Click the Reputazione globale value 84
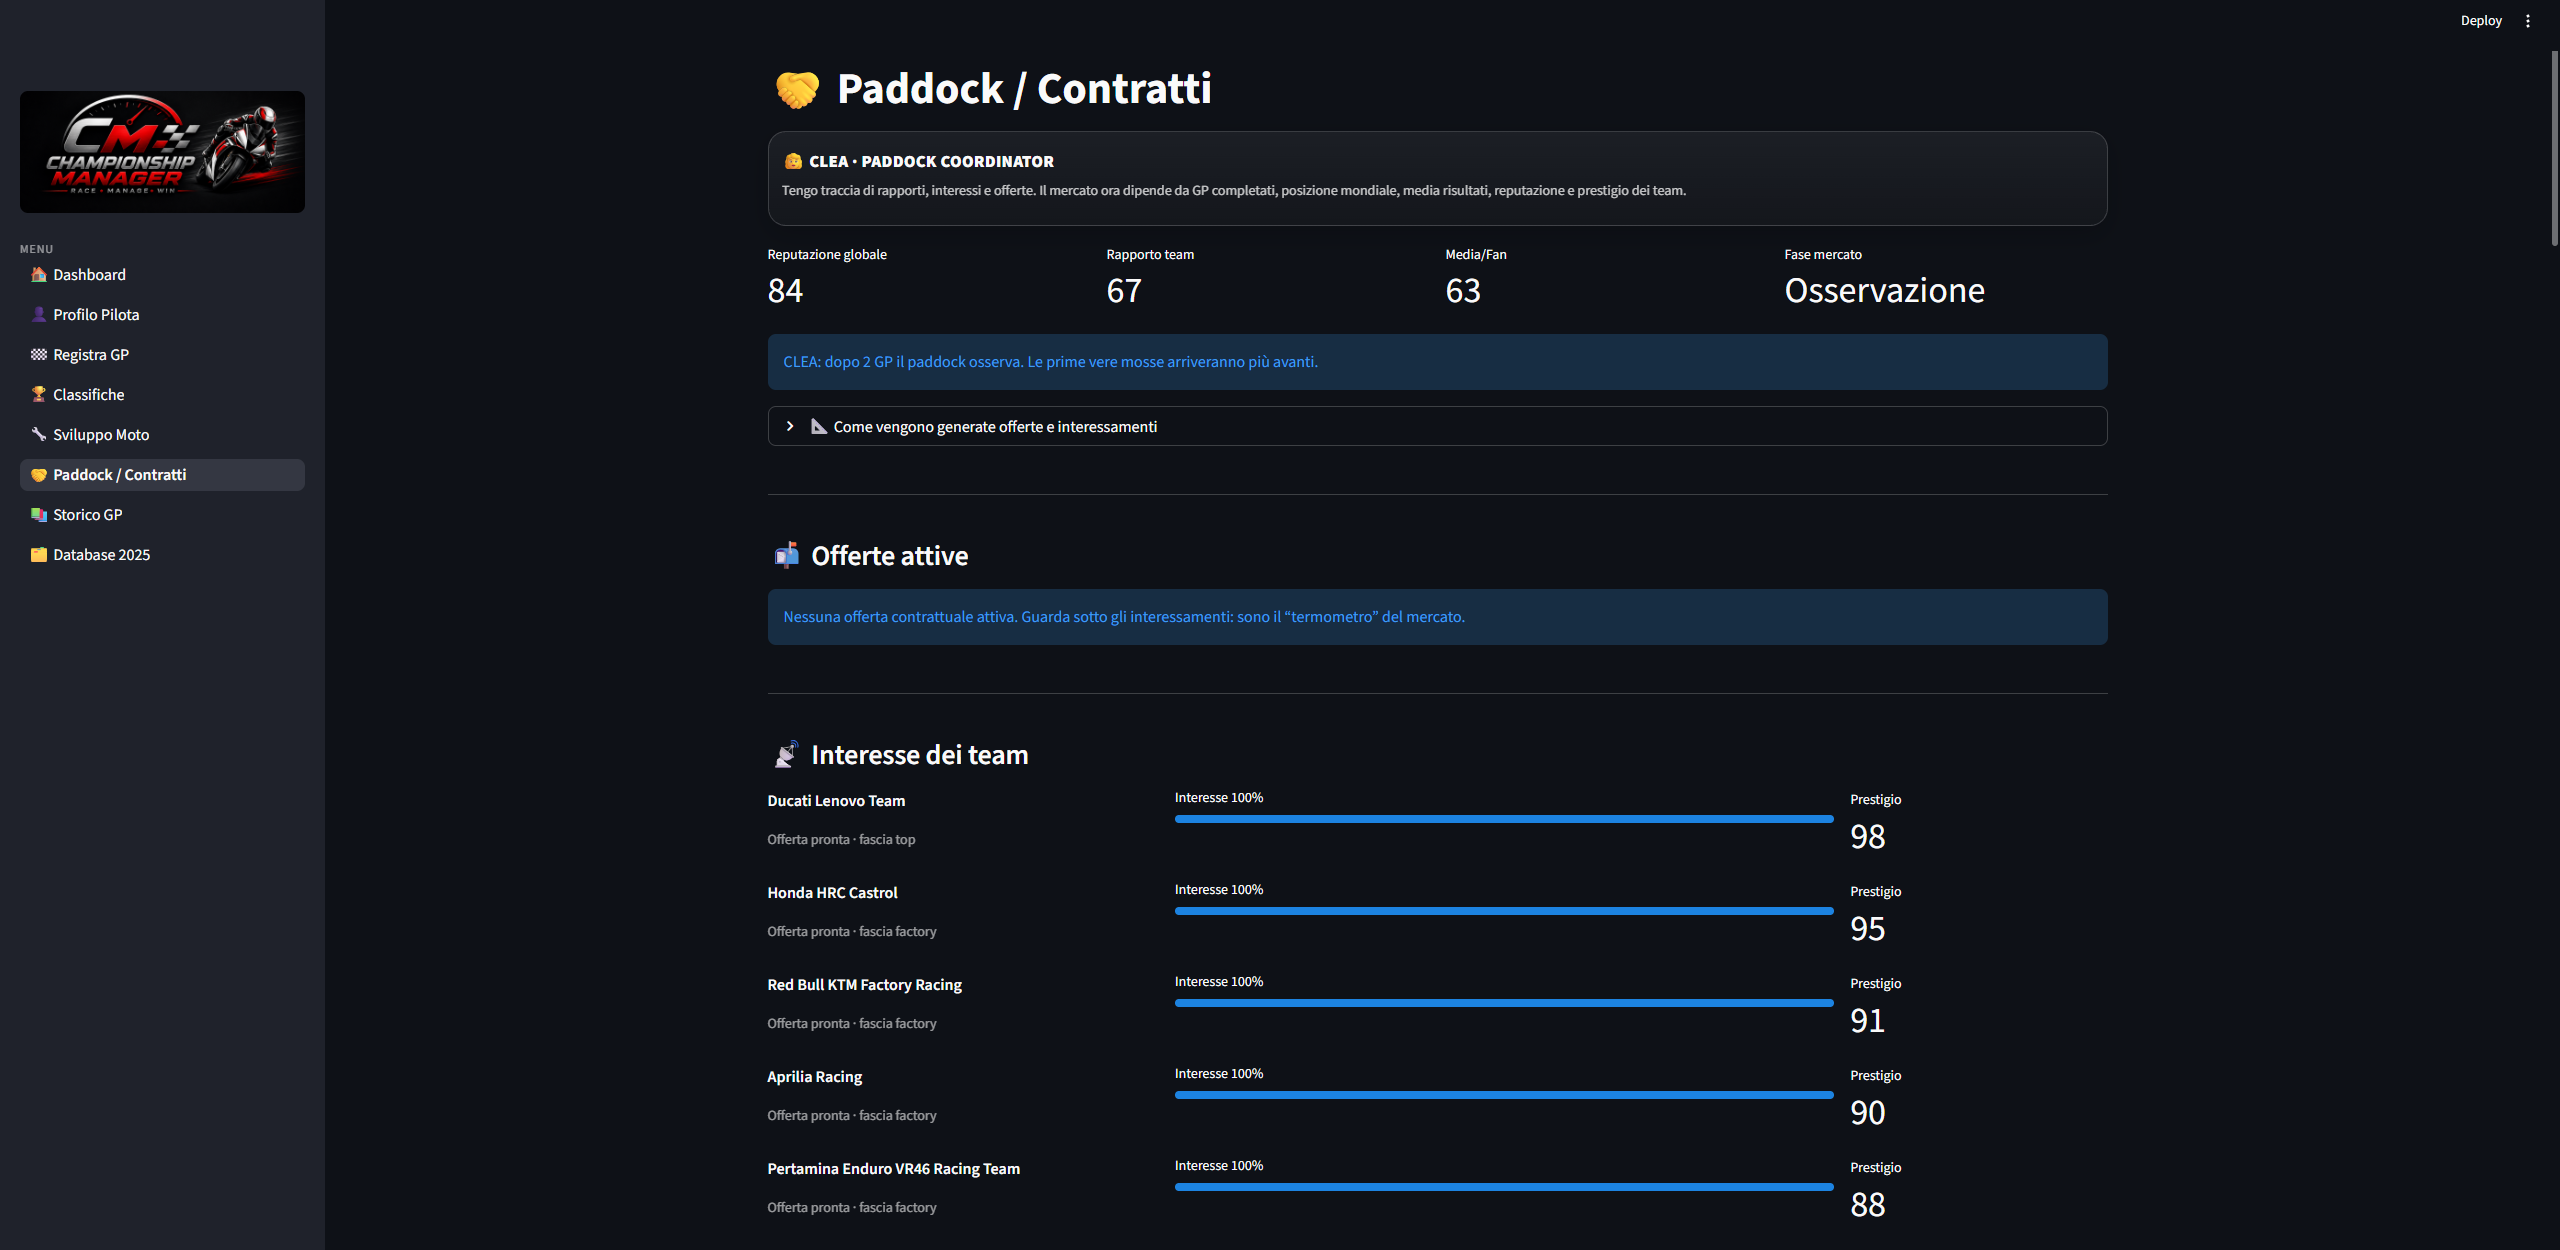This screenshot has width=2560, height=1250. pos(785,290)
